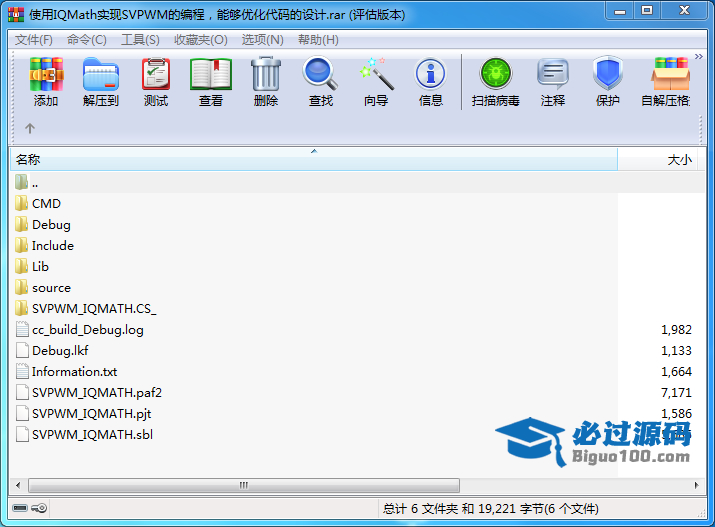Click the Delete (删除) trash icon
715x527 pixels.
click(266, 82)
